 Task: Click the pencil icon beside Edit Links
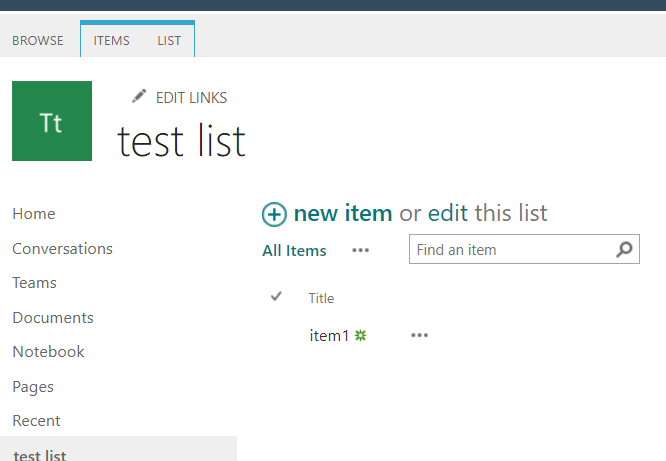[139, 97]
